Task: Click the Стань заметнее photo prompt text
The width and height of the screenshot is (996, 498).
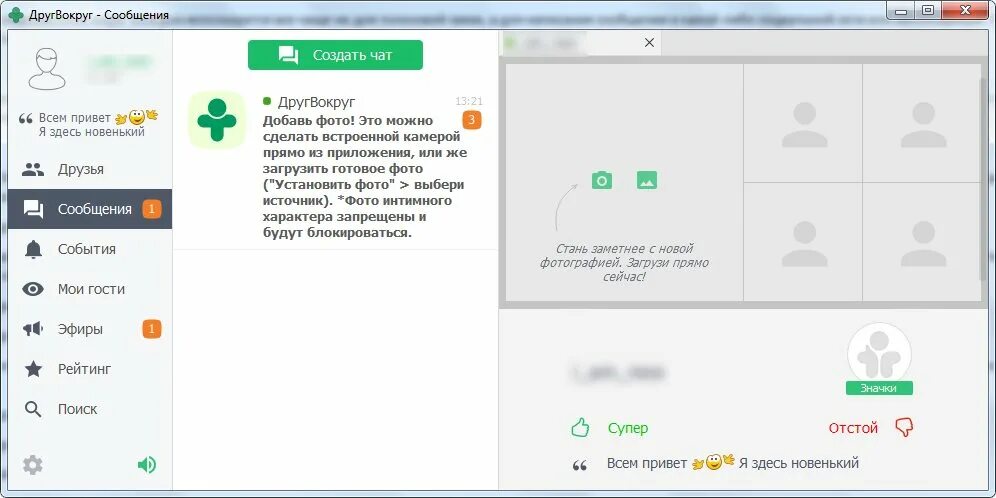Action: pos(624,263)
